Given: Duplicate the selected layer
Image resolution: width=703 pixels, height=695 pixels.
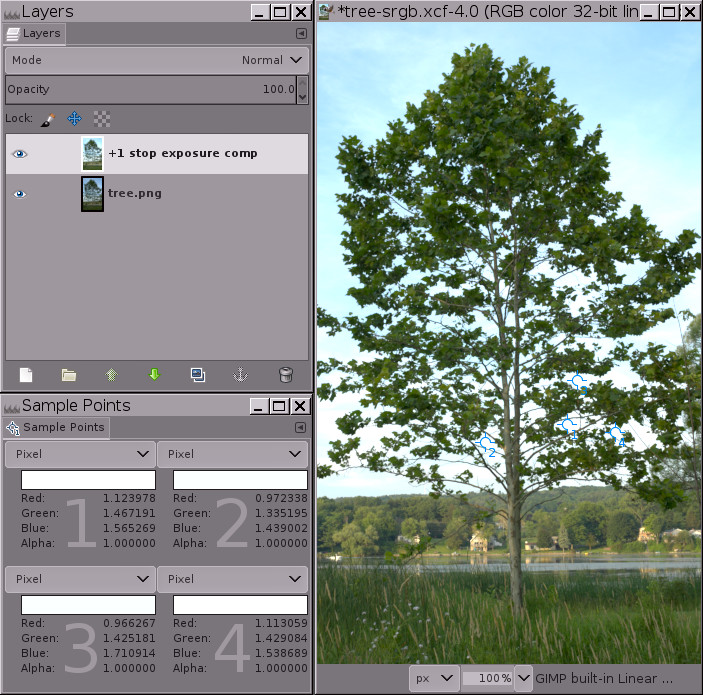Looking at the screenshot, I should pos(198,375).
